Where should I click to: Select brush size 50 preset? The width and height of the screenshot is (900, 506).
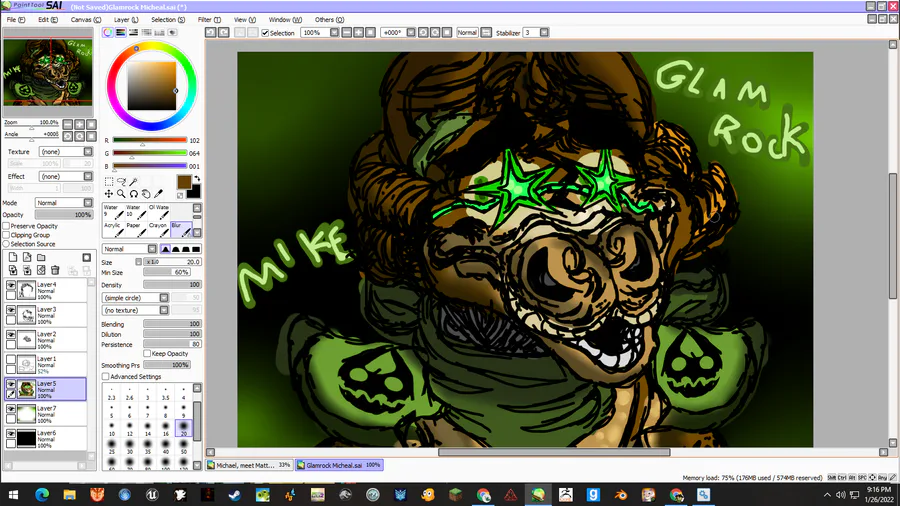[184, 447]
